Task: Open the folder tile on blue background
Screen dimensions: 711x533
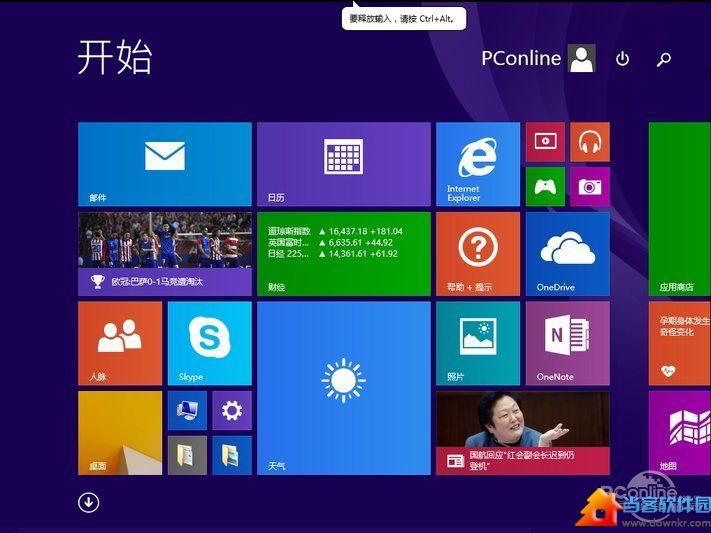Action: tap(232, 455)
